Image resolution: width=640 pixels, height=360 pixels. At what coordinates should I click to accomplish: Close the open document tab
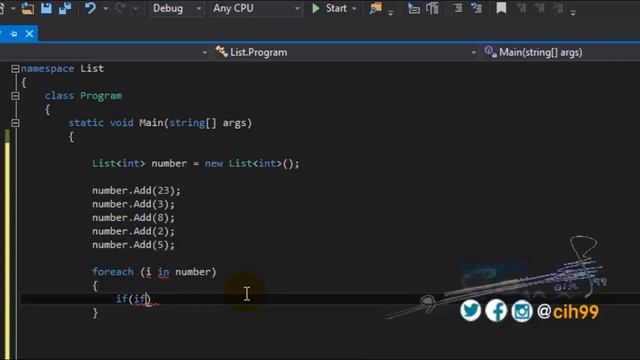click(29, 34)
